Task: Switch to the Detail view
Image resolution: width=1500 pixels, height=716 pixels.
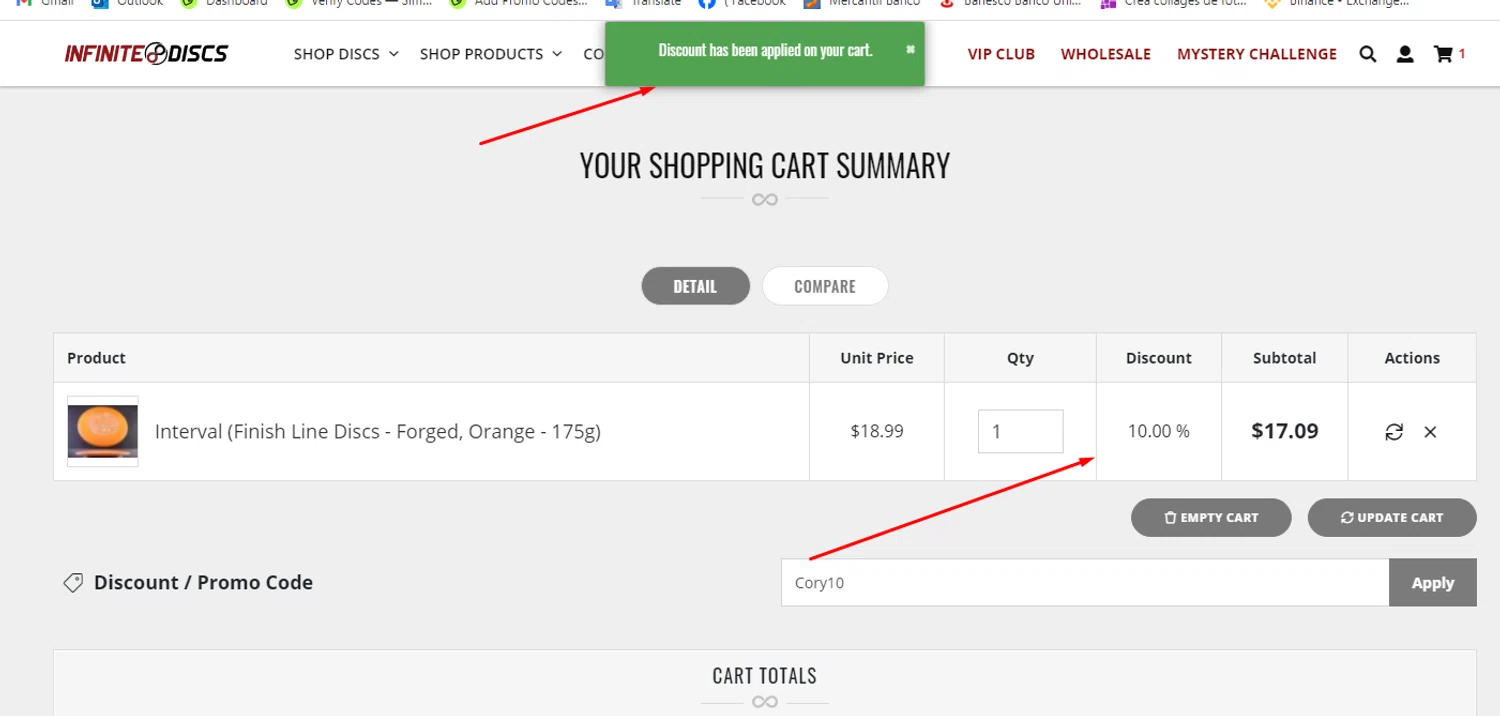Action: click(695, 286)
